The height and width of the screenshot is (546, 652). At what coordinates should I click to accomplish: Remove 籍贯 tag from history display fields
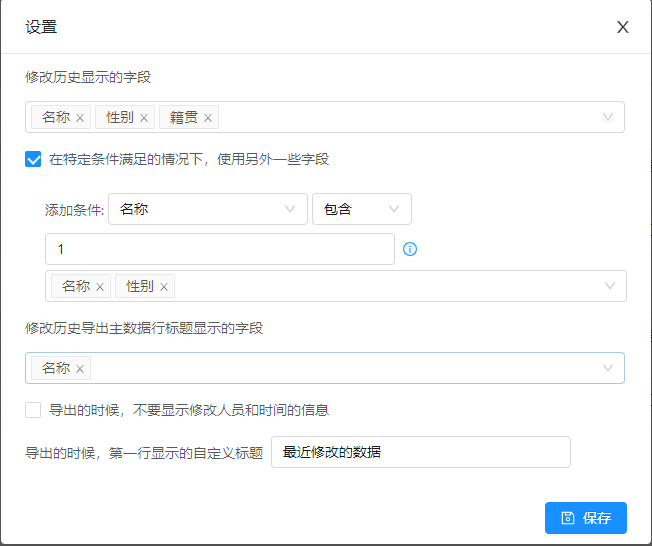pyautogui.click(x=208, y=118)
